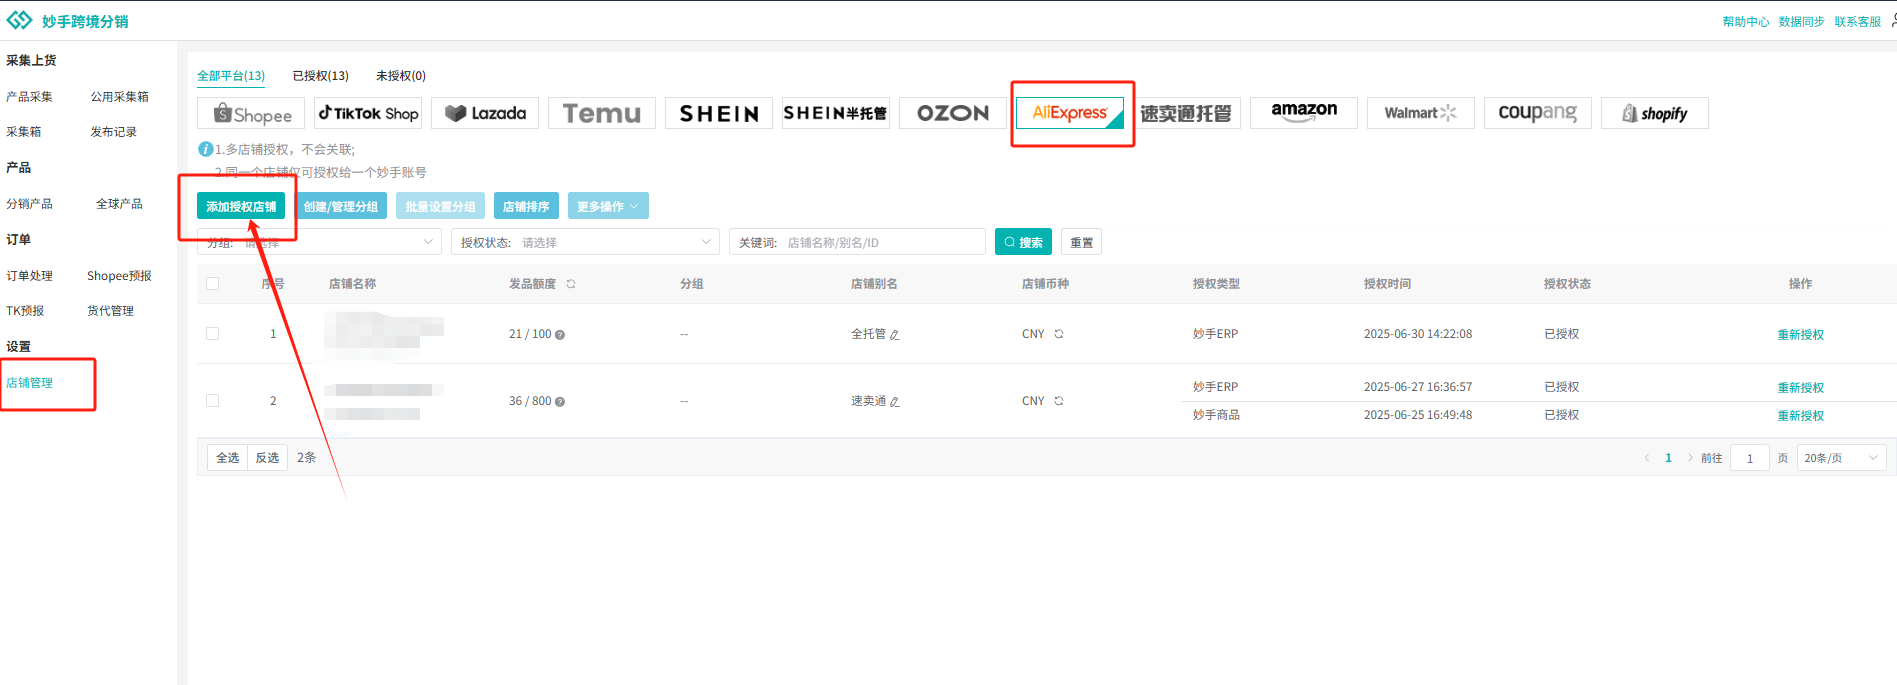This screenshot has width=1897, height=685.
Task: Select the Shopee platform logo
Action: coord(251,113)
